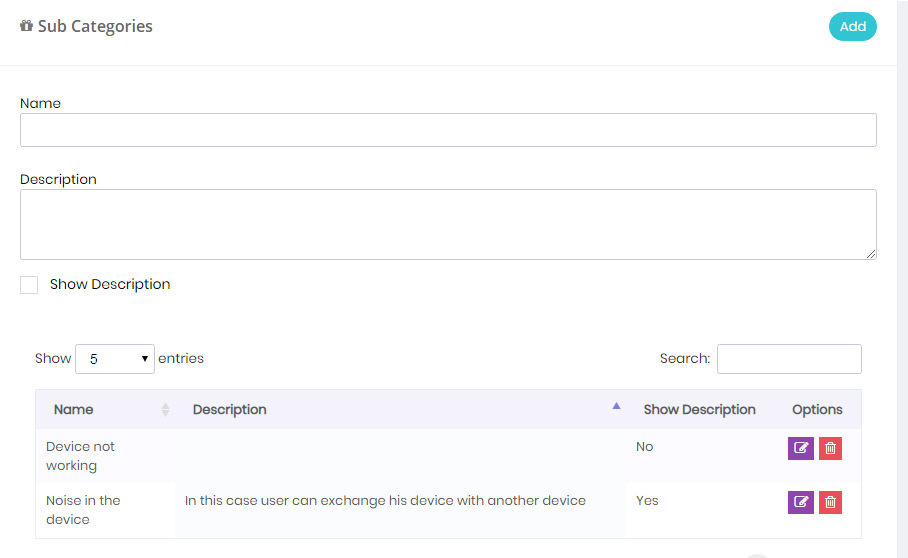Delete the Noise in the device row
Viewport: 908px width, 558px height.
point(830,502)
